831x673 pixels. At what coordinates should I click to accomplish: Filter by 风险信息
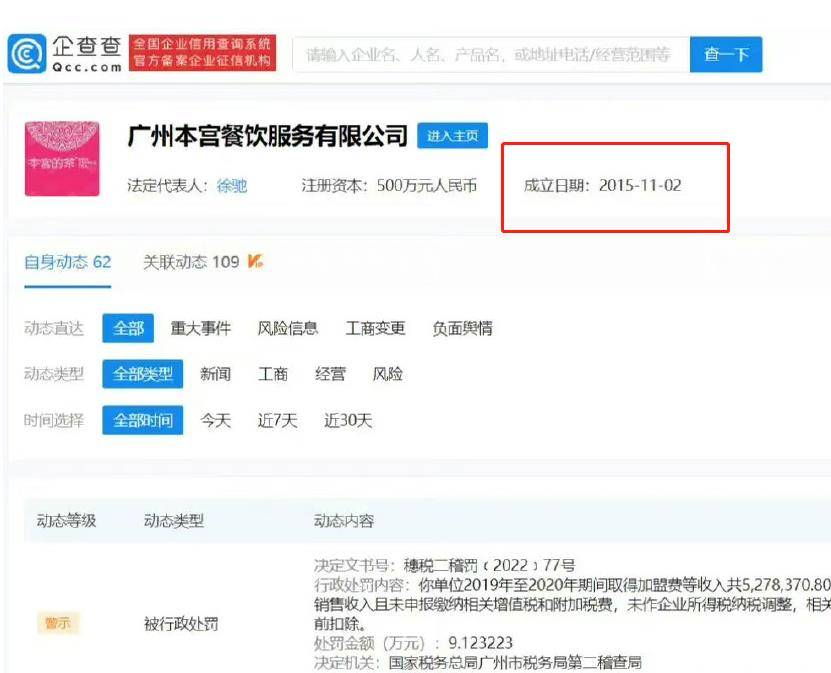[288, 329]
